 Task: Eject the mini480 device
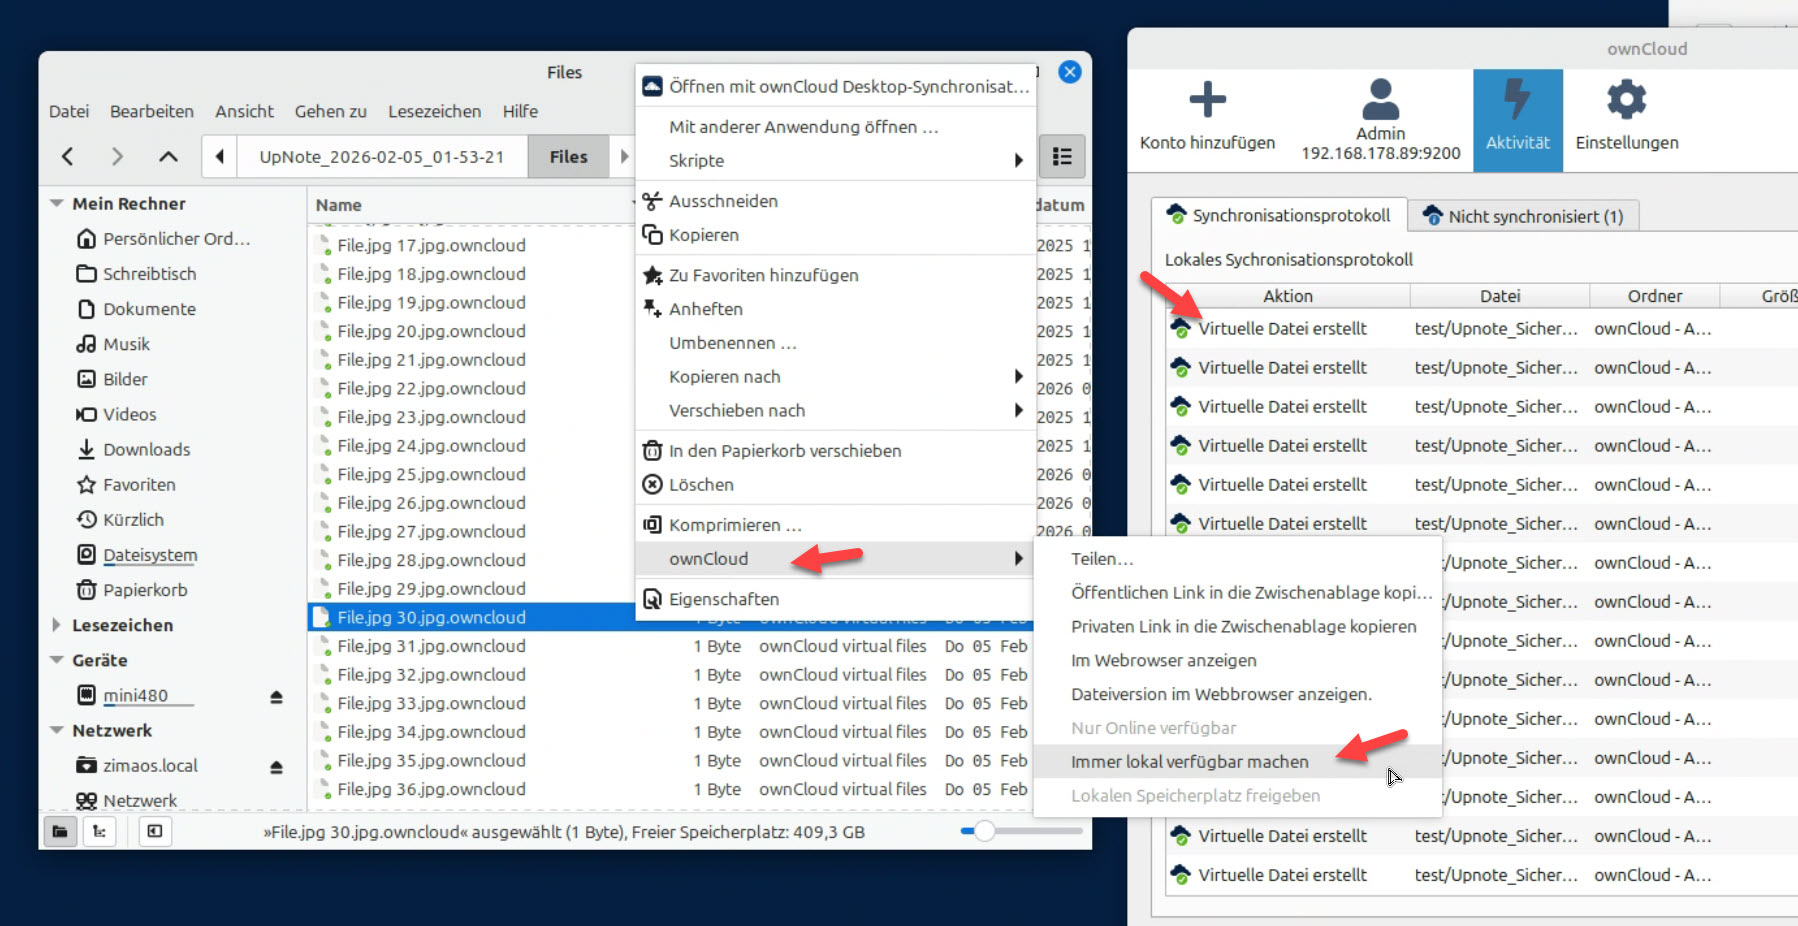[x=276, y=697]
